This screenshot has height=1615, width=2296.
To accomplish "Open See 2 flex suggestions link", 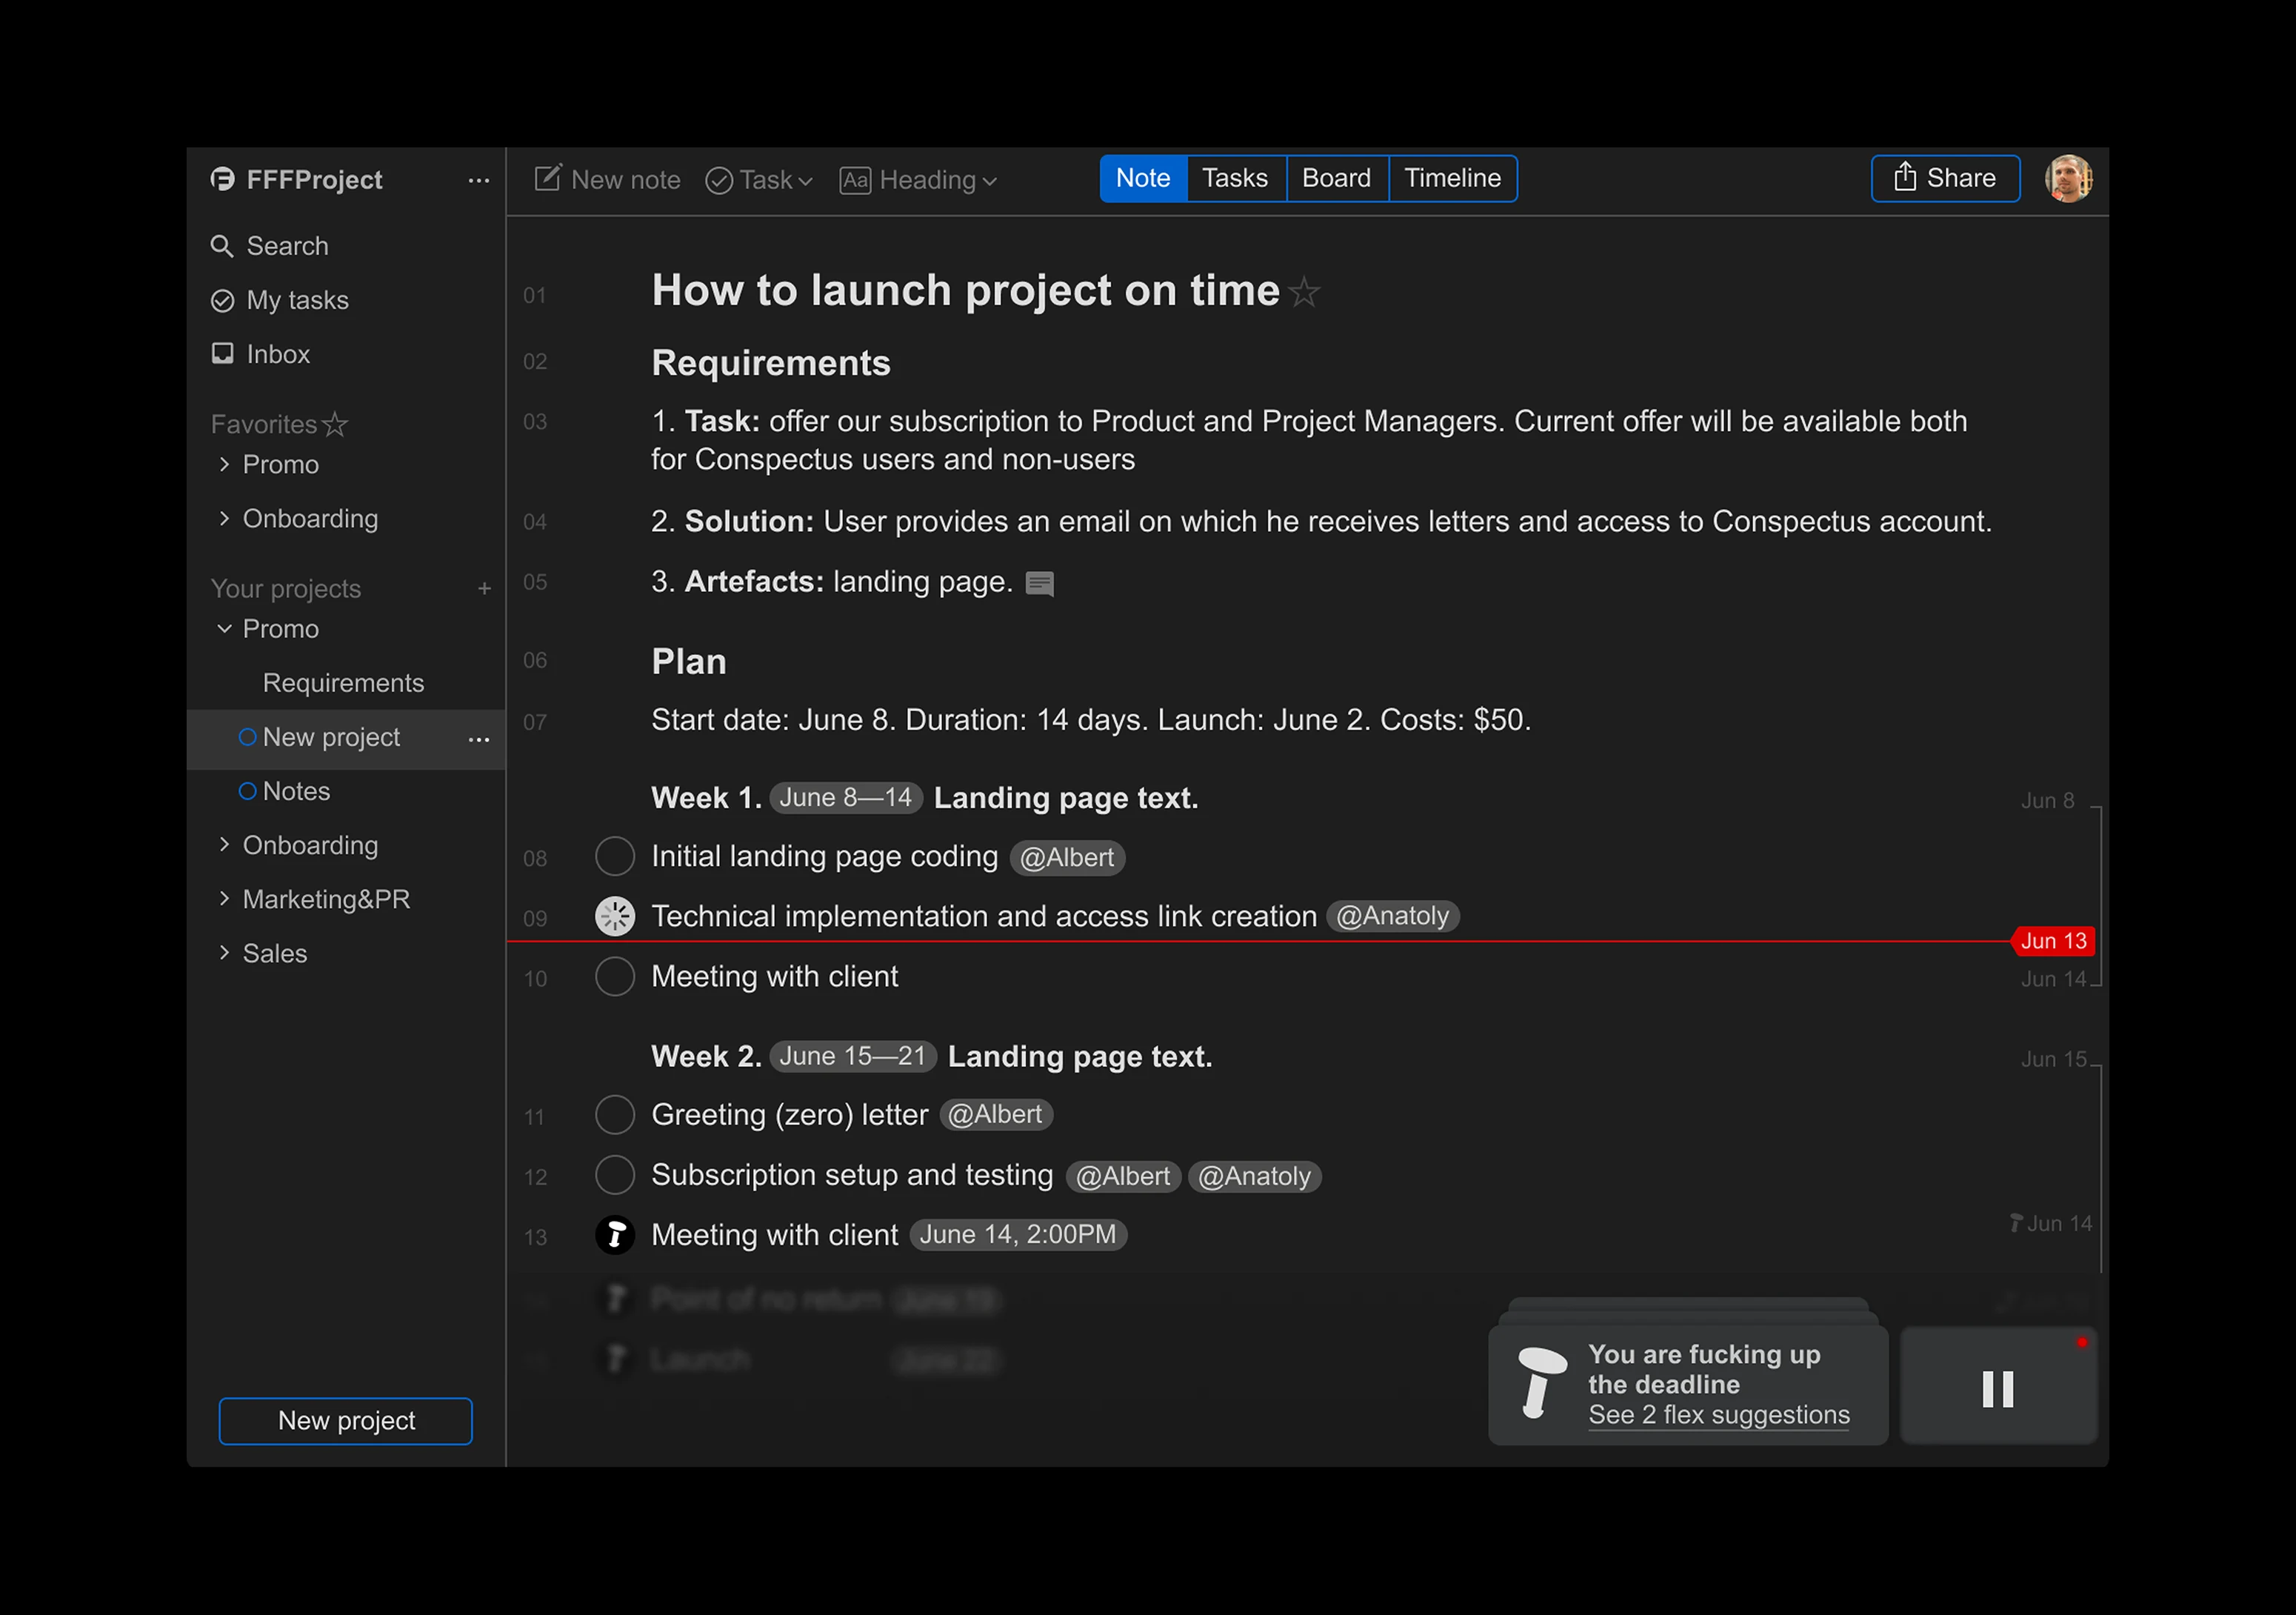I will point(1718,1415).
